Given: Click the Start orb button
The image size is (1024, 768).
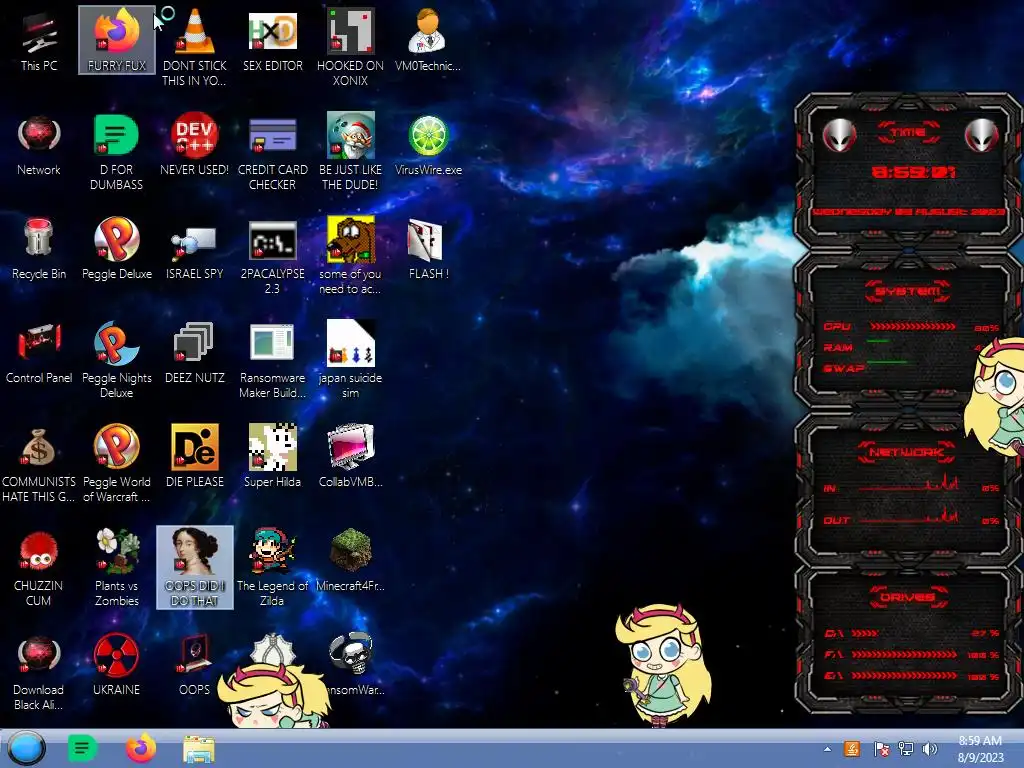Looking at the screenshot, I should (x=26, y=748).
